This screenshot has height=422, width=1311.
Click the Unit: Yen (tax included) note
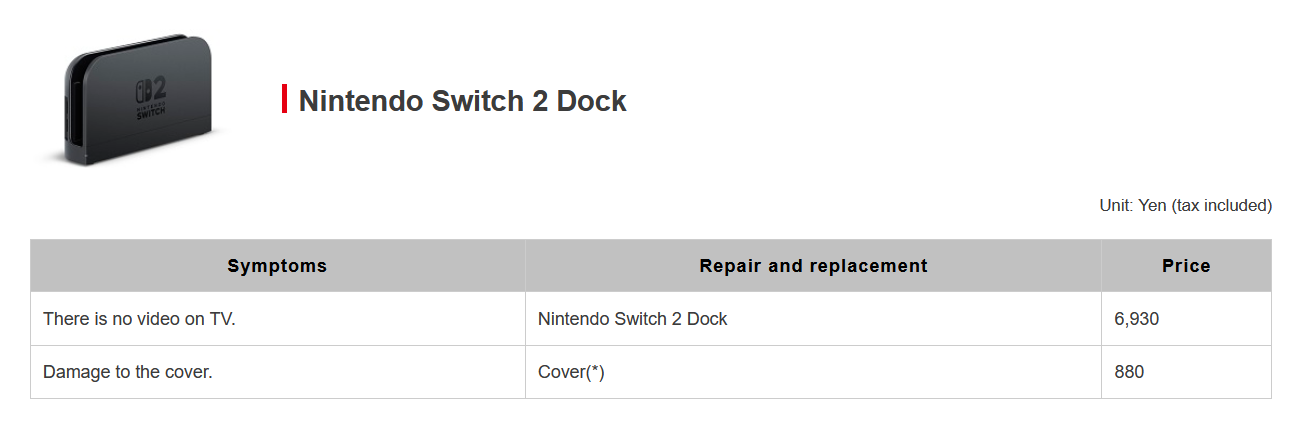click(1185, 205)
